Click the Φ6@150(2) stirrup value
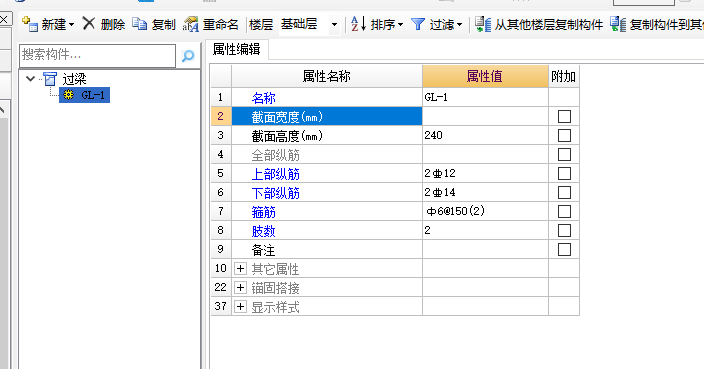 (x=455, y=211)
